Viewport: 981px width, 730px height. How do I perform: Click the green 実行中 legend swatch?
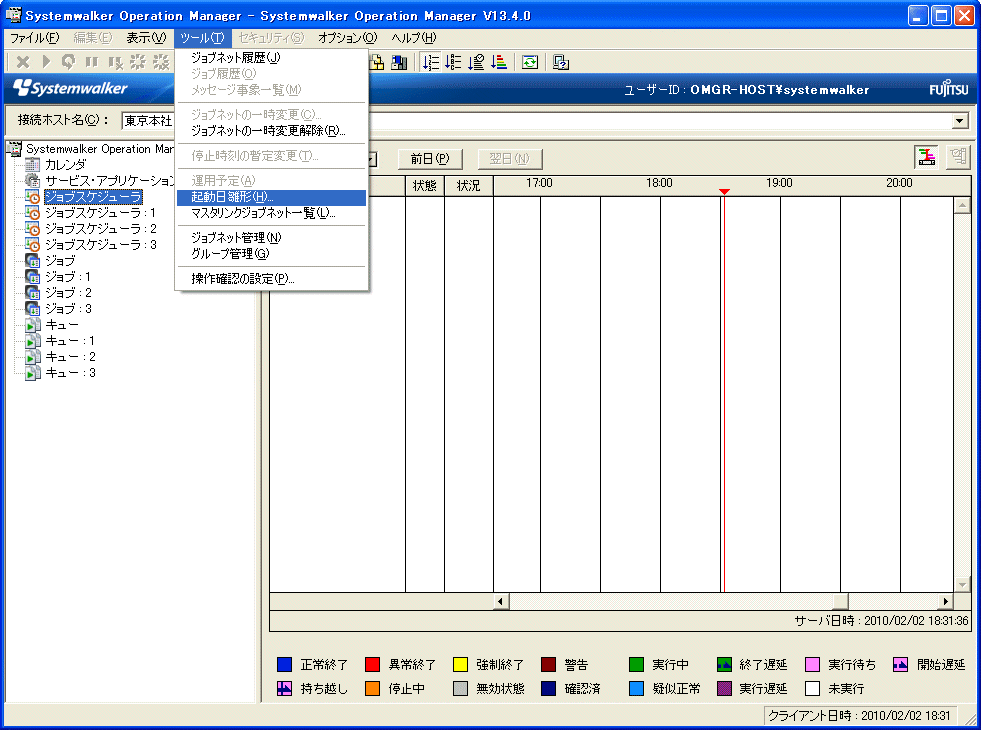pos(636,664)
